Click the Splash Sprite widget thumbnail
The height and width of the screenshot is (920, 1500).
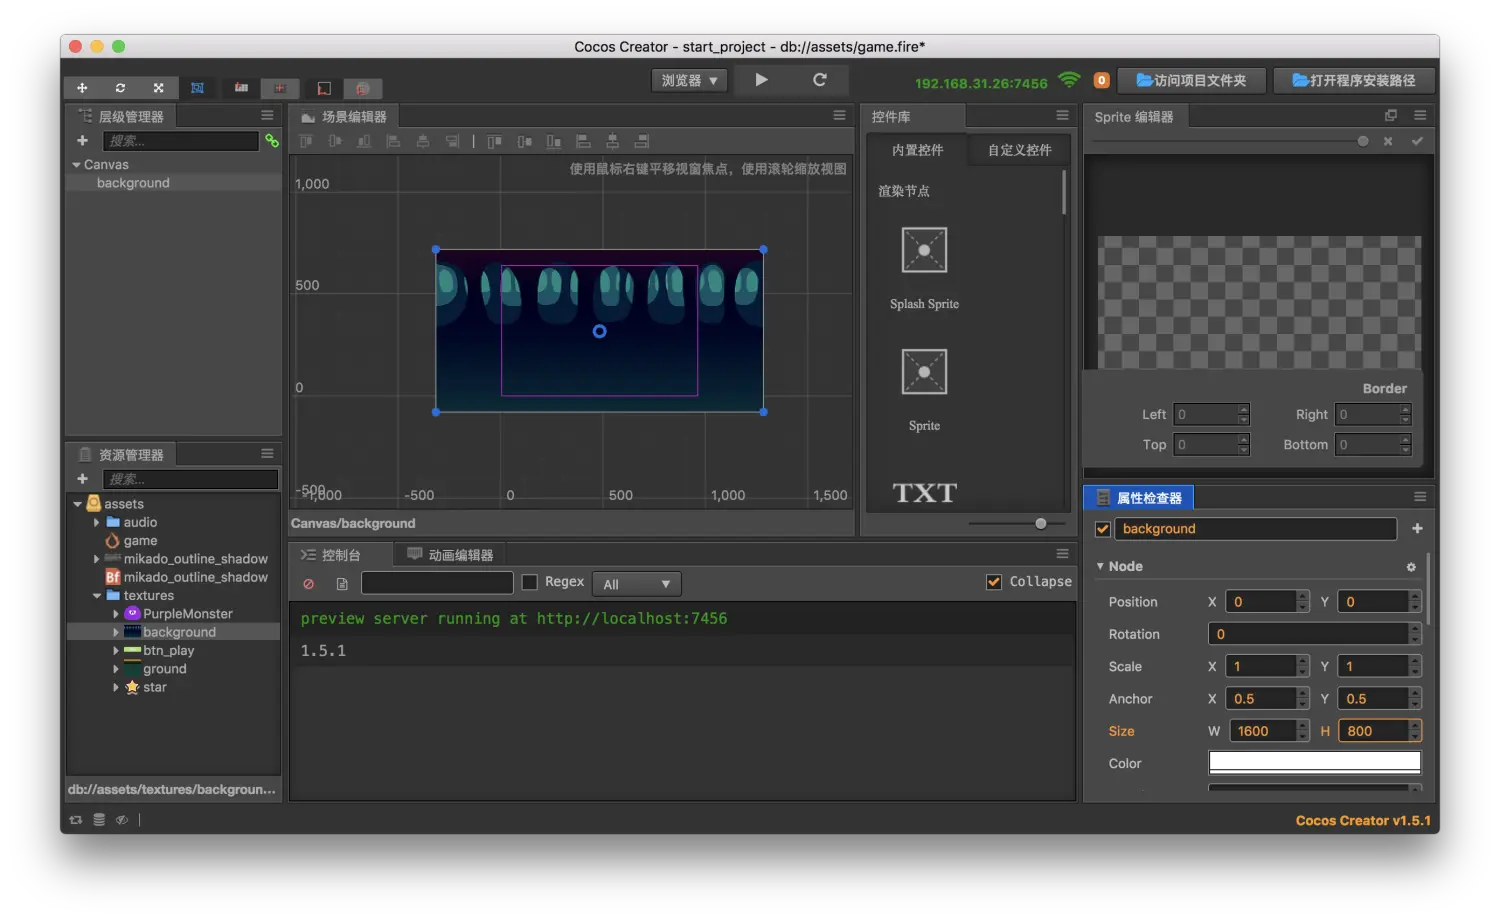(924, 250)
